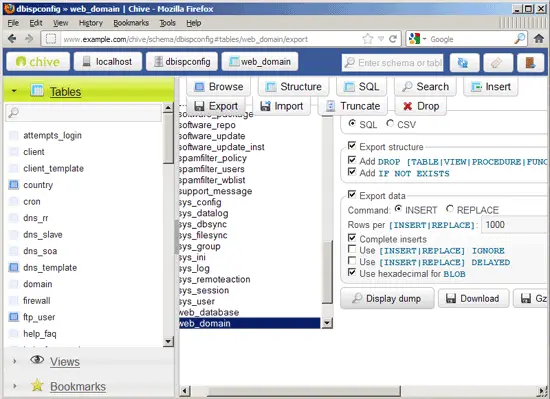The width and height of the screenshot is (550, 399).
Task: Click the ftp_user table icon in sidebar
Action: tap(14, 317)
